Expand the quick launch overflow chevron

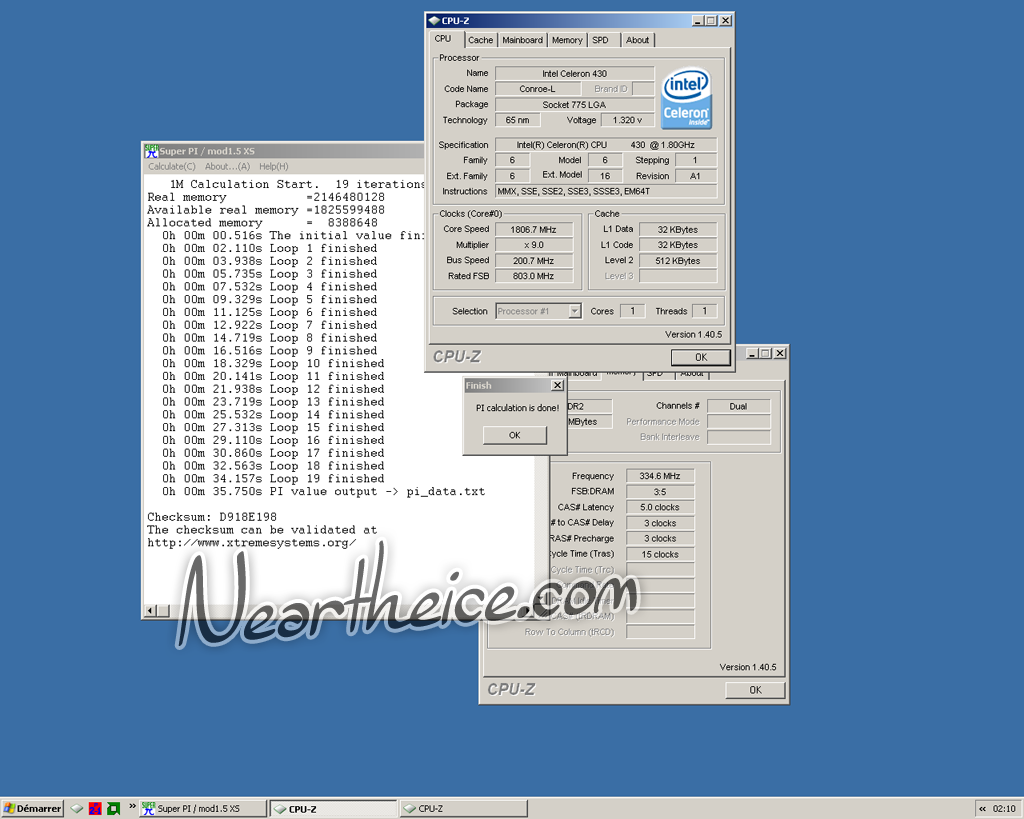tap(133, 807)
